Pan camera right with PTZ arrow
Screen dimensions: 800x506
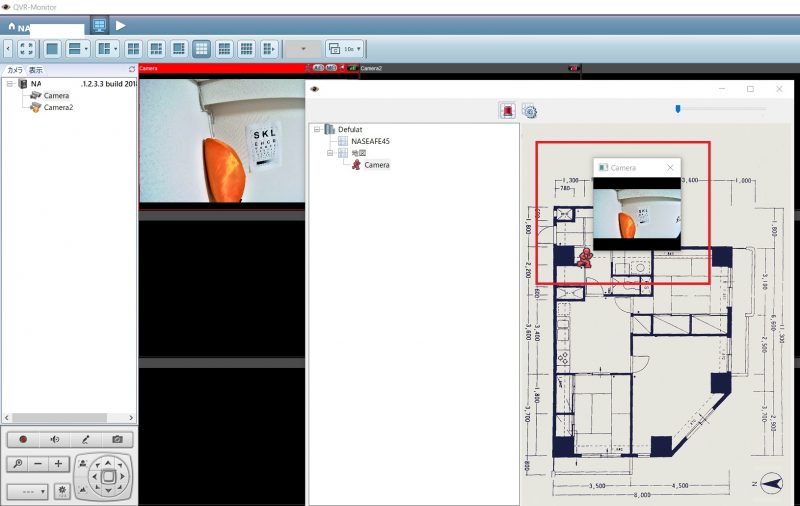pyautogui.click(x=122, y=477)
